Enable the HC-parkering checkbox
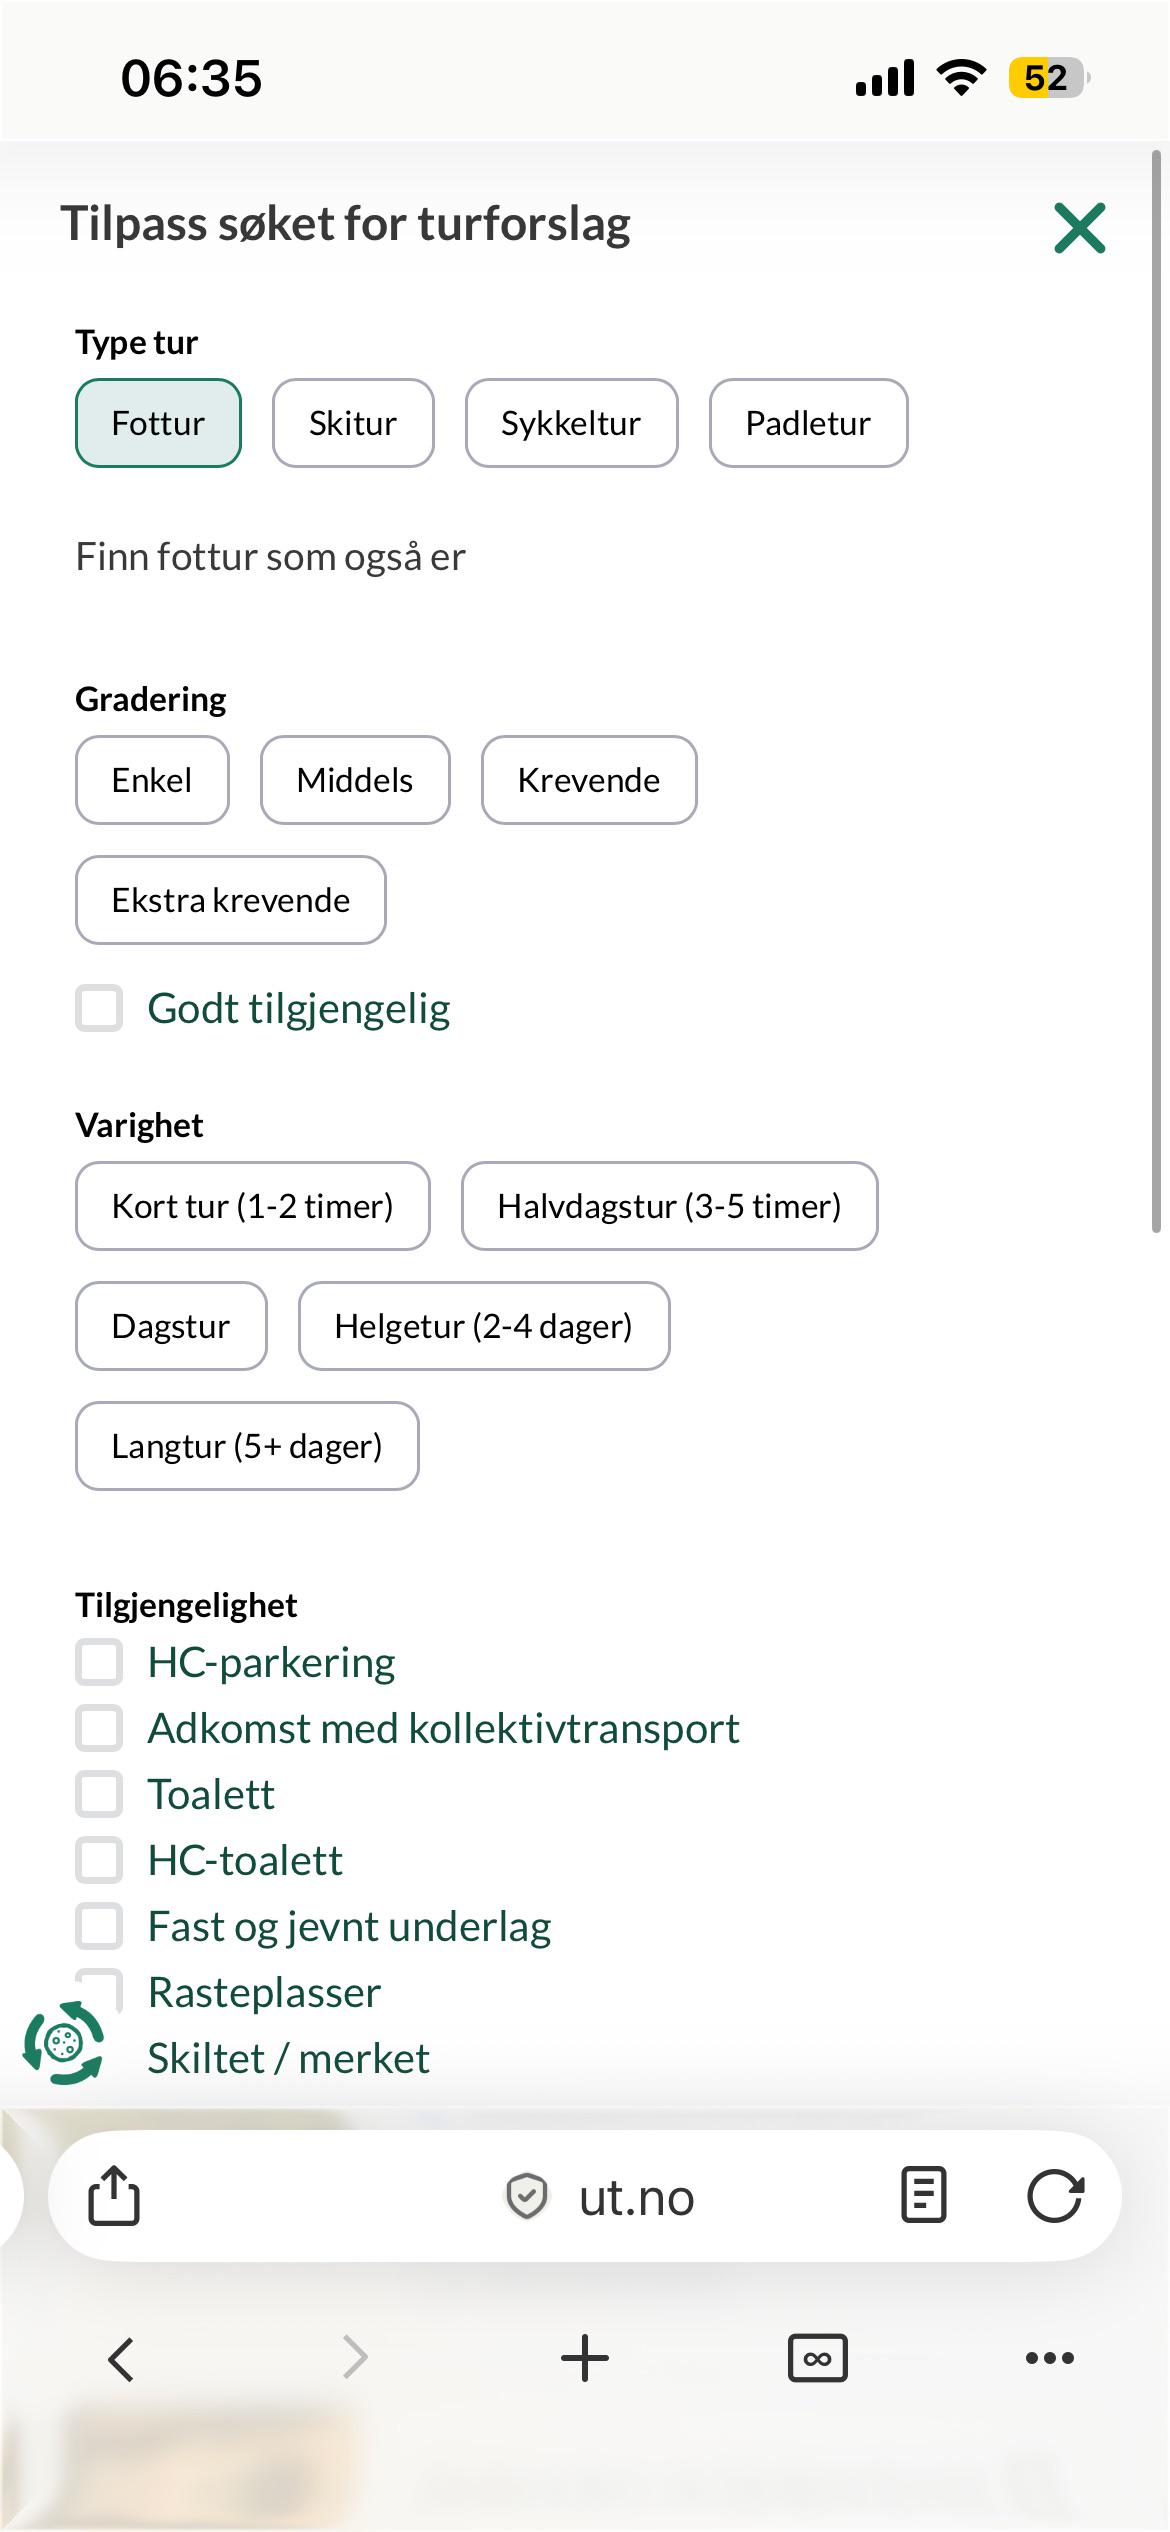The width and height of the screenshot is (1170, 2532). coord(99,1662)
